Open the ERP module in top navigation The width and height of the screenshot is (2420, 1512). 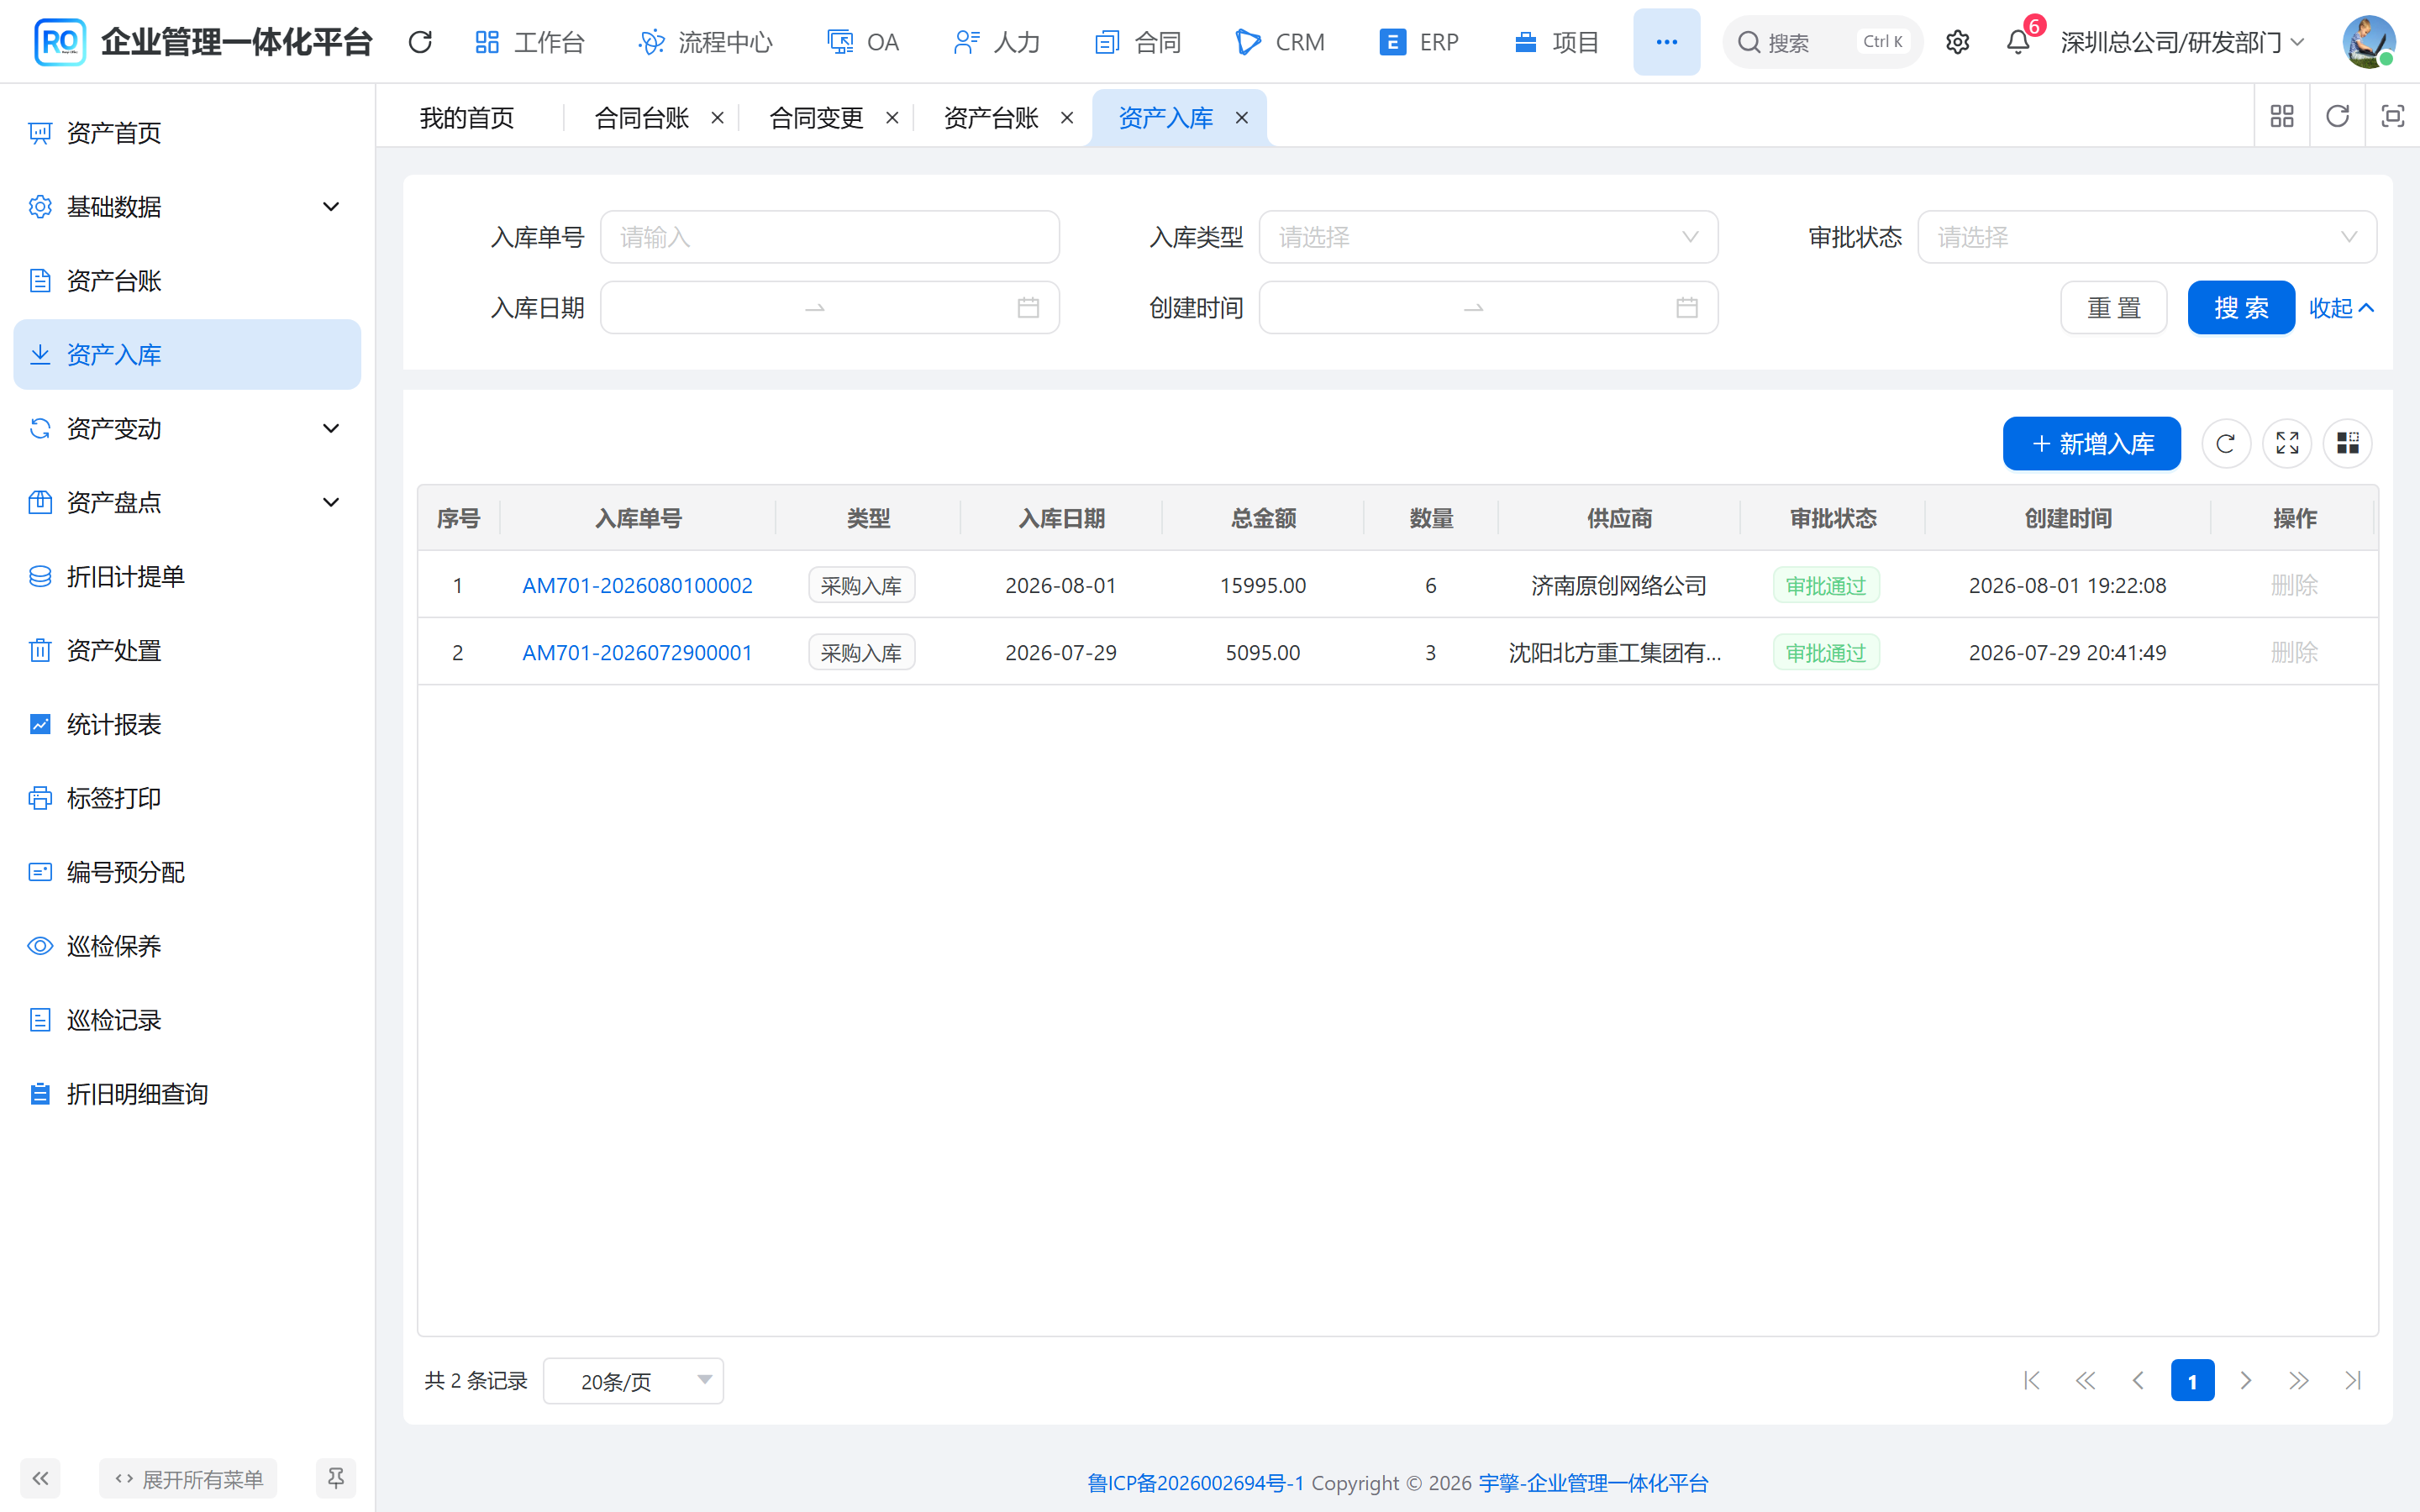pos(1419,42)
